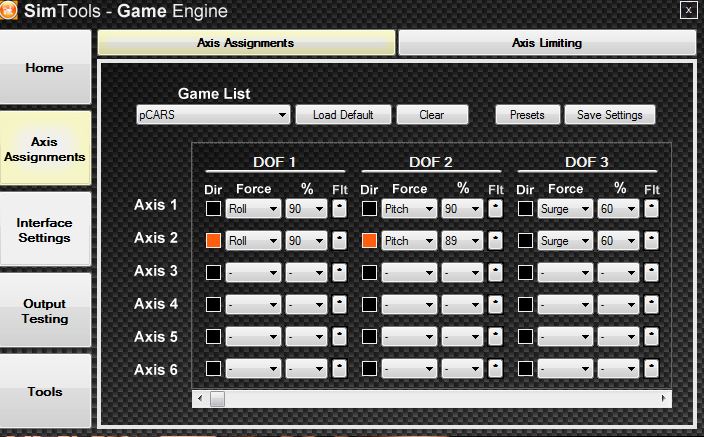704x437 pixels.
Task: Open Axis 2 DOF 1 Roll force dropdown
Action: (x=253, y=241)
